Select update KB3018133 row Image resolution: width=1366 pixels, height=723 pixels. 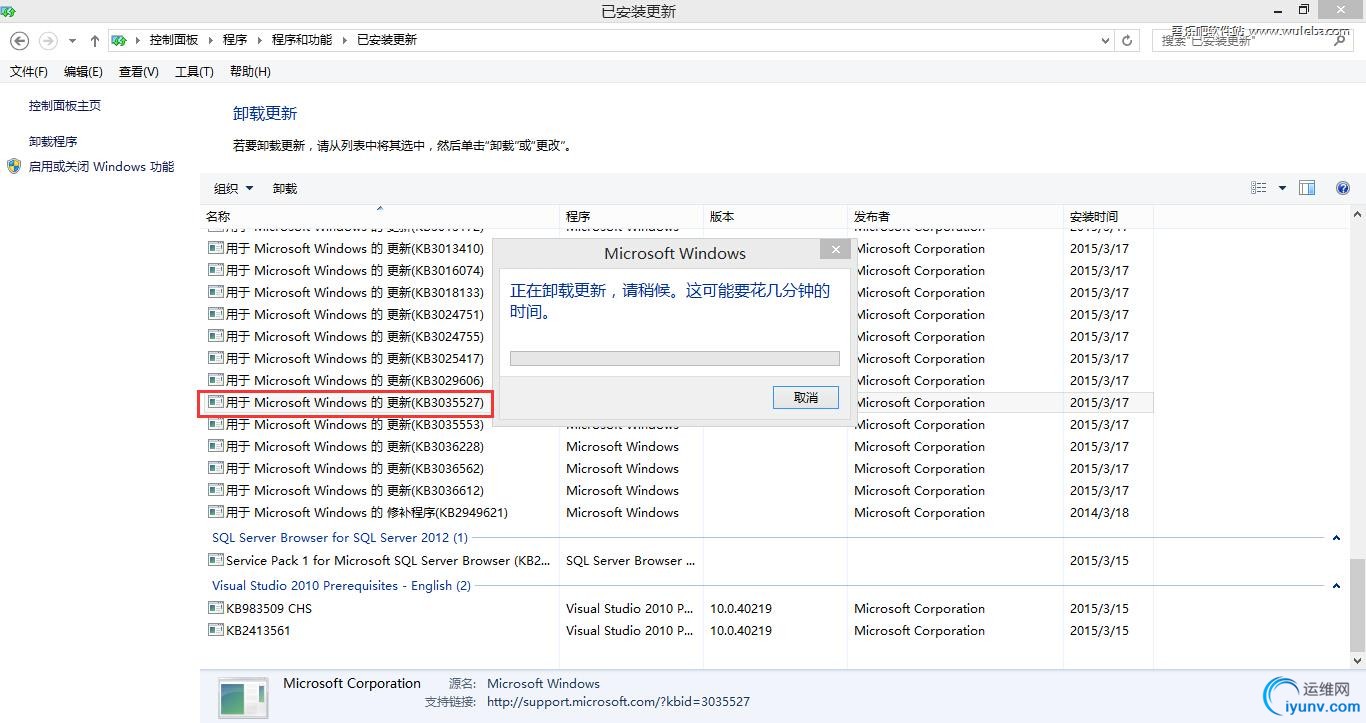(677, 293)
